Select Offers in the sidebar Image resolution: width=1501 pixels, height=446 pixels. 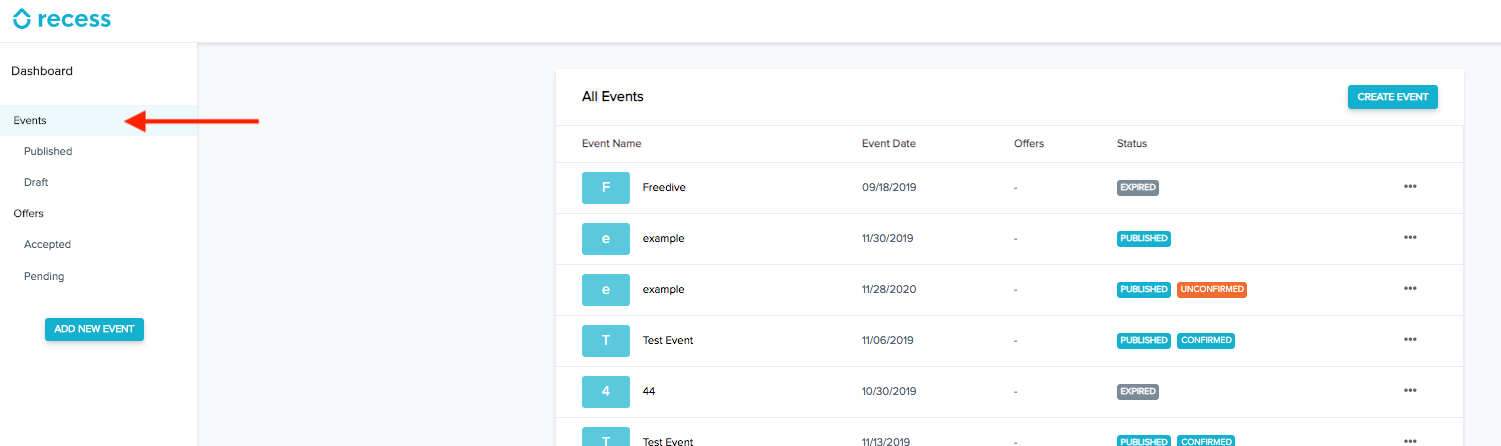click(x=28, y=214)
